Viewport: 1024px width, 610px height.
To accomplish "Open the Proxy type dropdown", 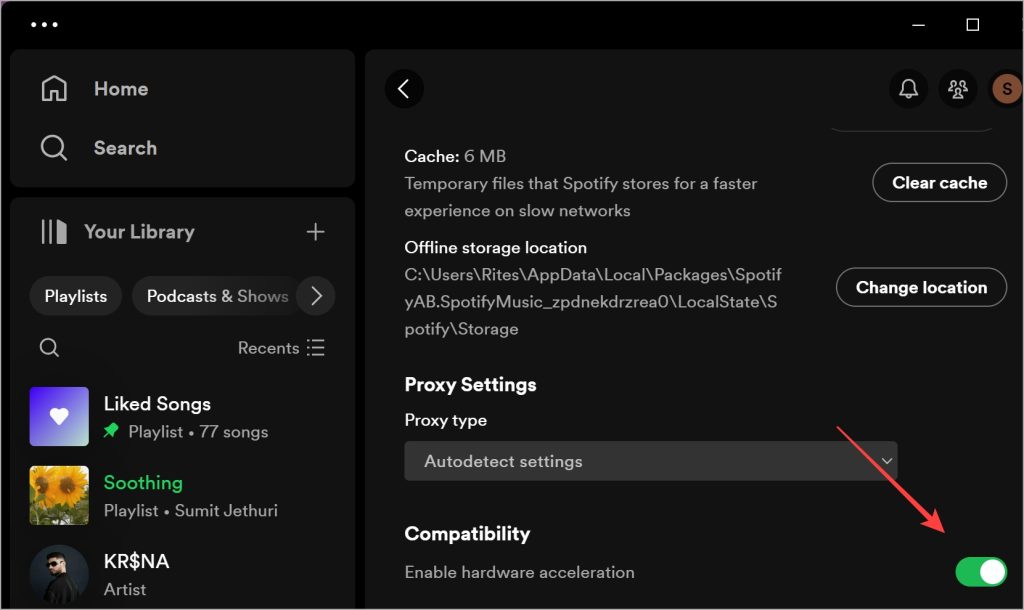I will [x=650, y=461].
